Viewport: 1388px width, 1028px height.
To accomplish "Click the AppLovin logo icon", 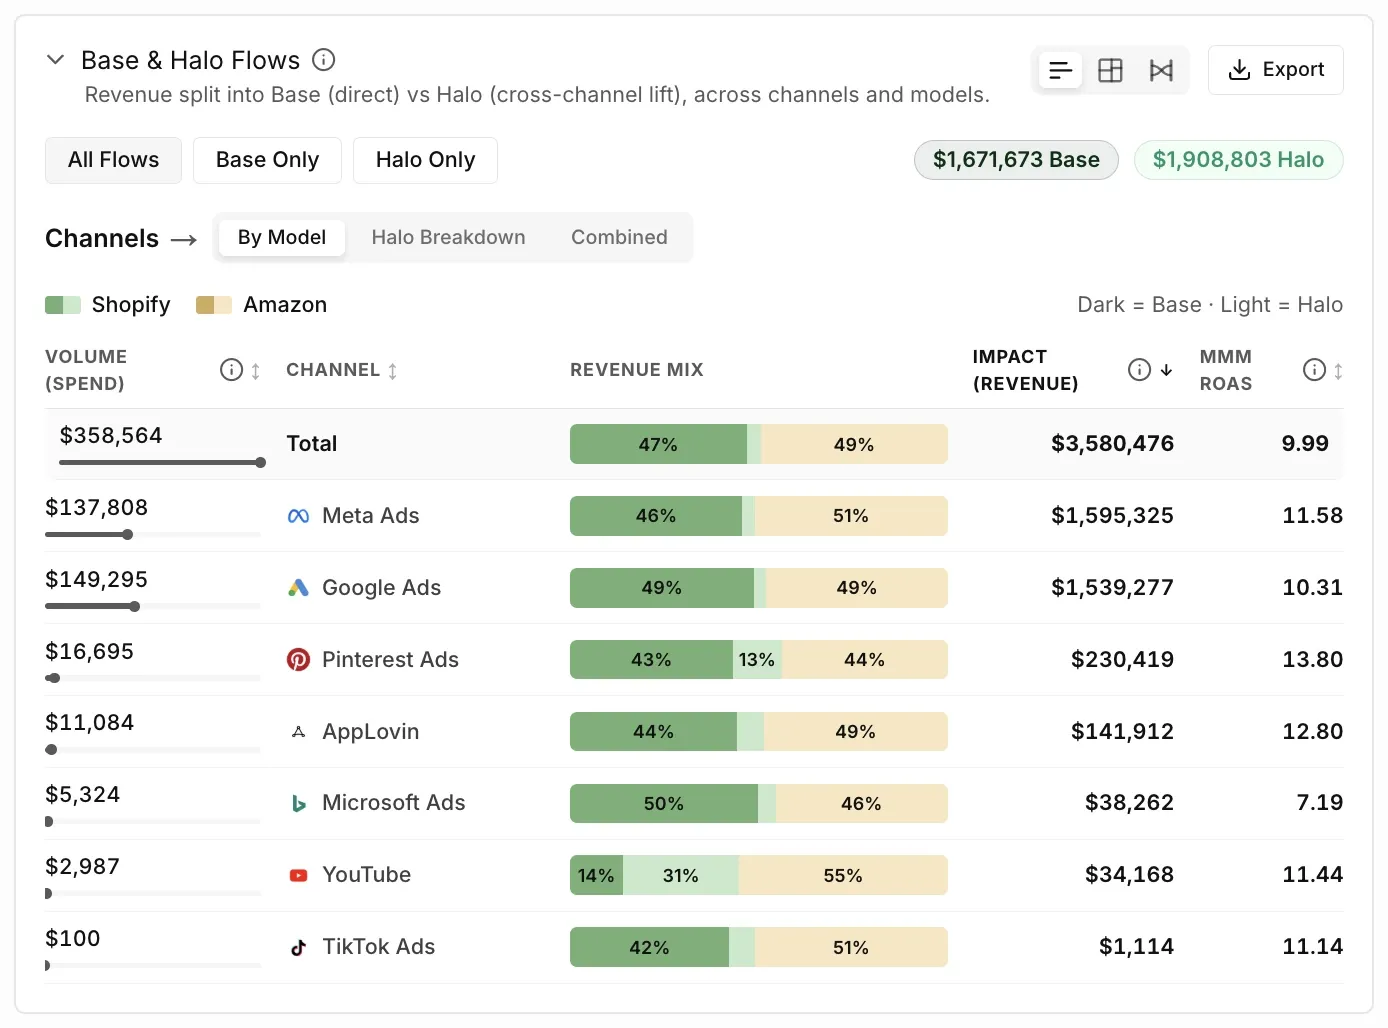I will pos(298,732).
